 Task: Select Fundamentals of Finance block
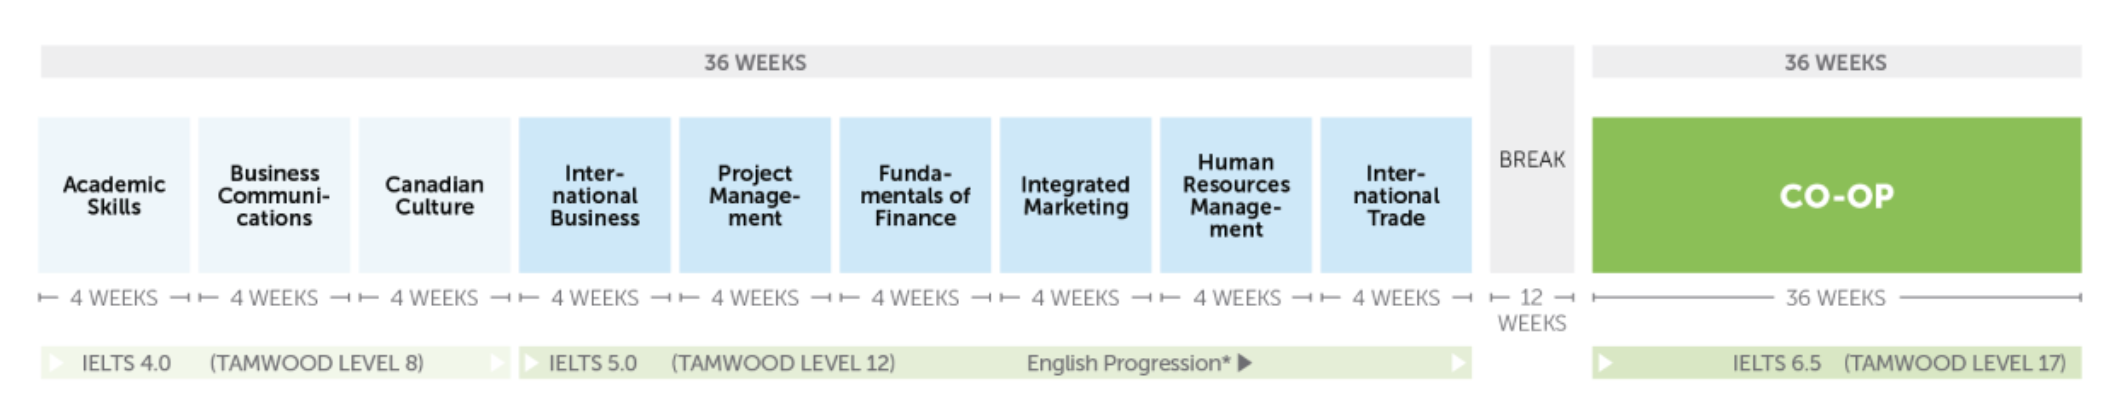[915, 195]
